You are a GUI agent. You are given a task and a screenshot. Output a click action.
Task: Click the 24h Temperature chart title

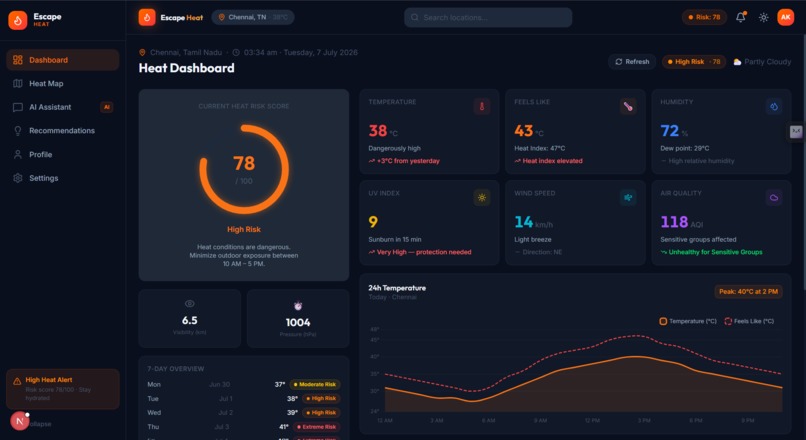[397, 288]
